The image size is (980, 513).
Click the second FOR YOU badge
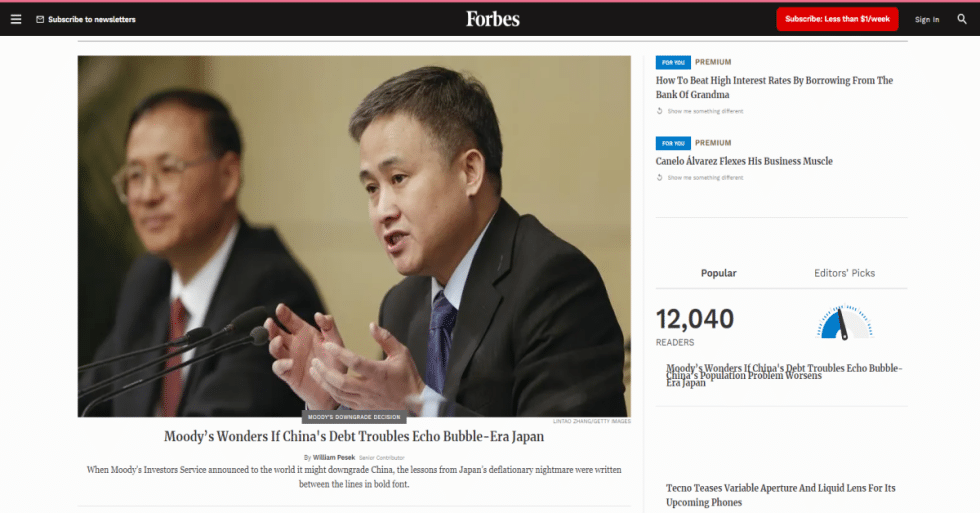pos(673,143)
